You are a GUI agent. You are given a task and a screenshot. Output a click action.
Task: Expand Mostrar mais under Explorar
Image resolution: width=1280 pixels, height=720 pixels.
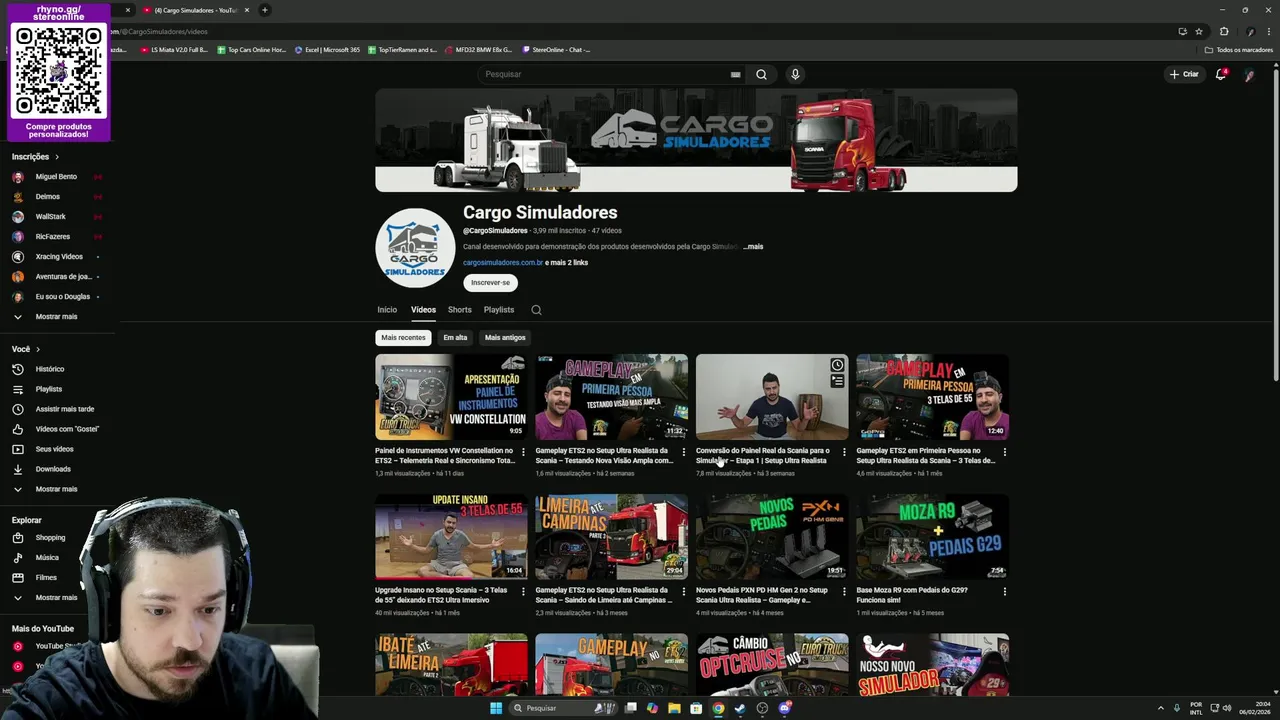point(55,597)
